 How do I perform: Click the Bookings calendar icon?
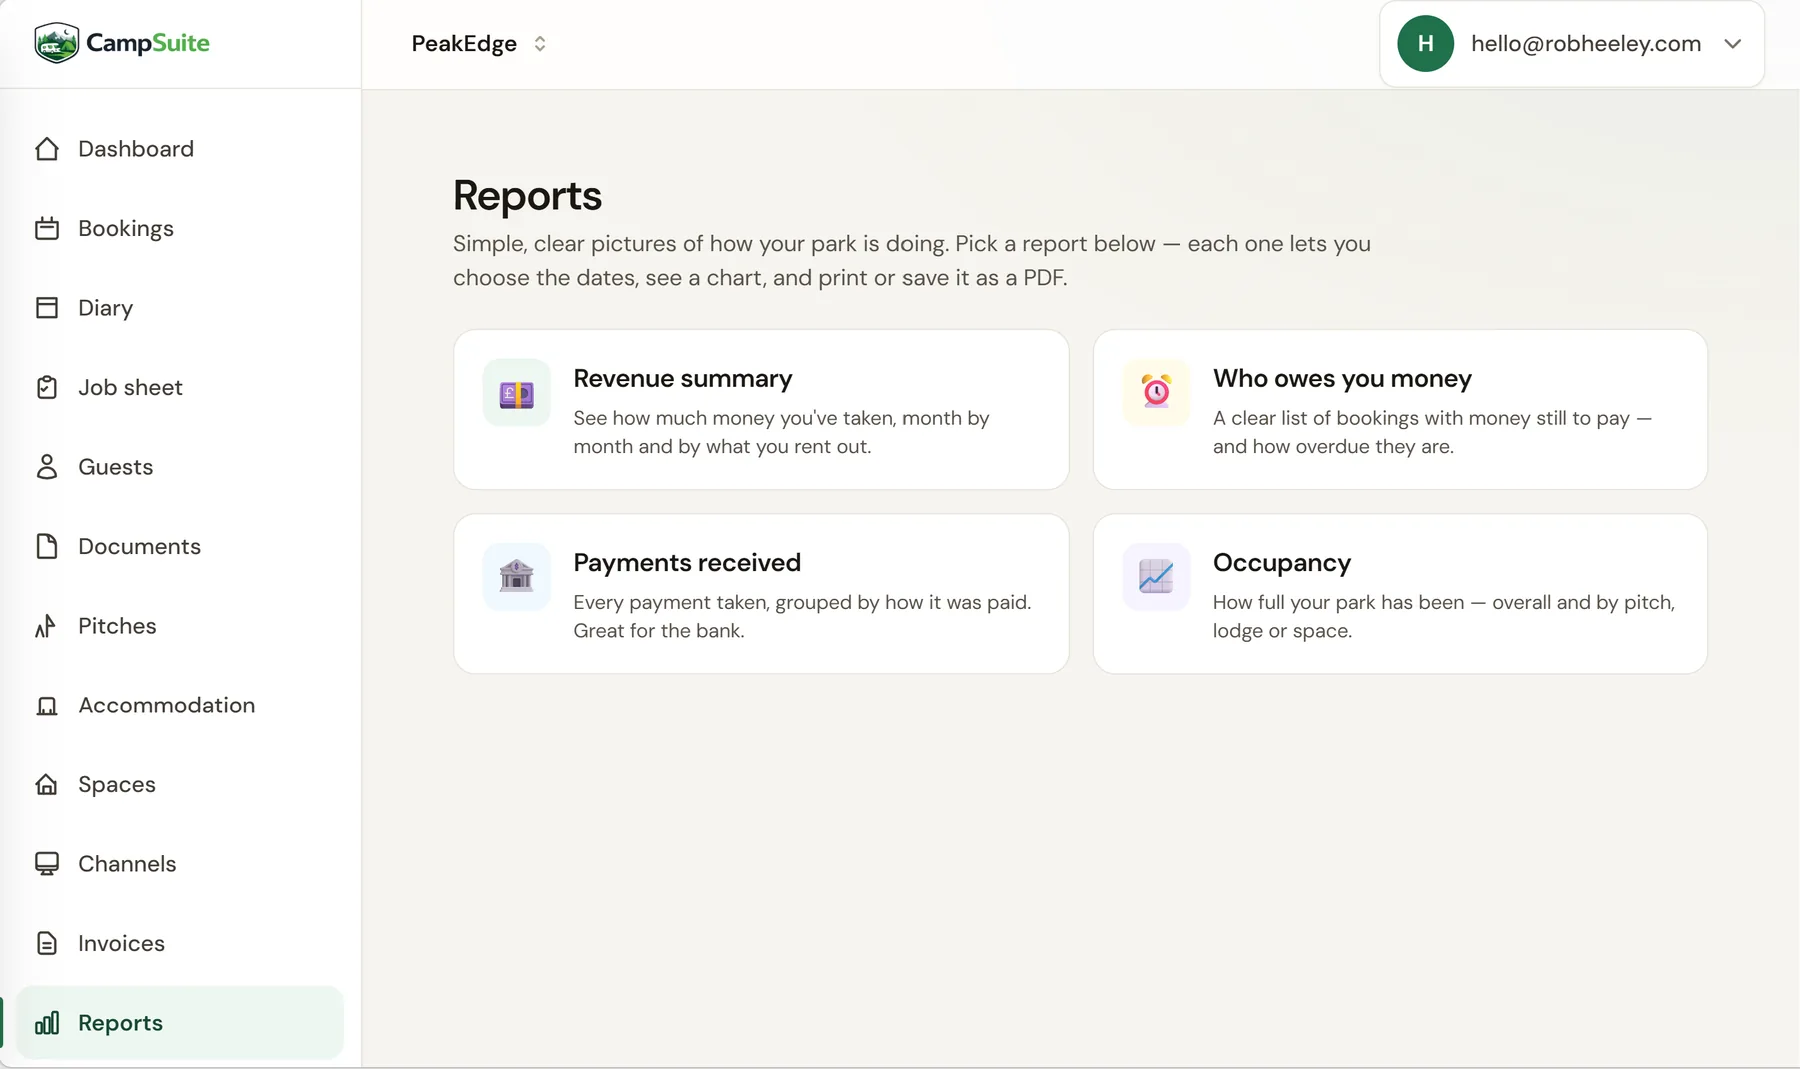click(x=47, y=228)
